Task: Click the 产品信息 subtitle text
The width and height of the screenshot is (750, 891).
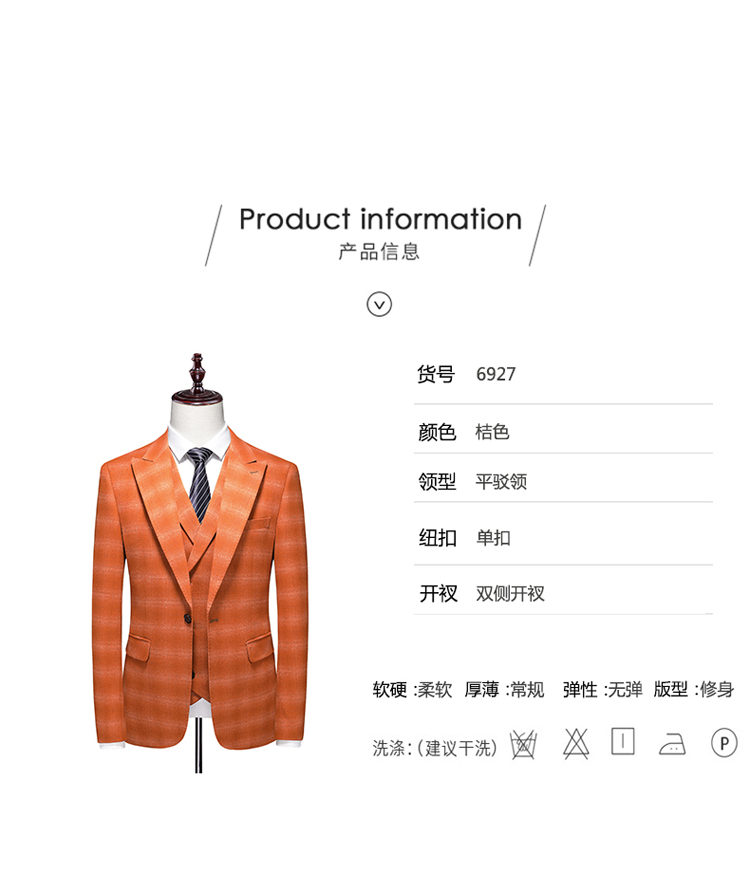Action: [379, 251]
